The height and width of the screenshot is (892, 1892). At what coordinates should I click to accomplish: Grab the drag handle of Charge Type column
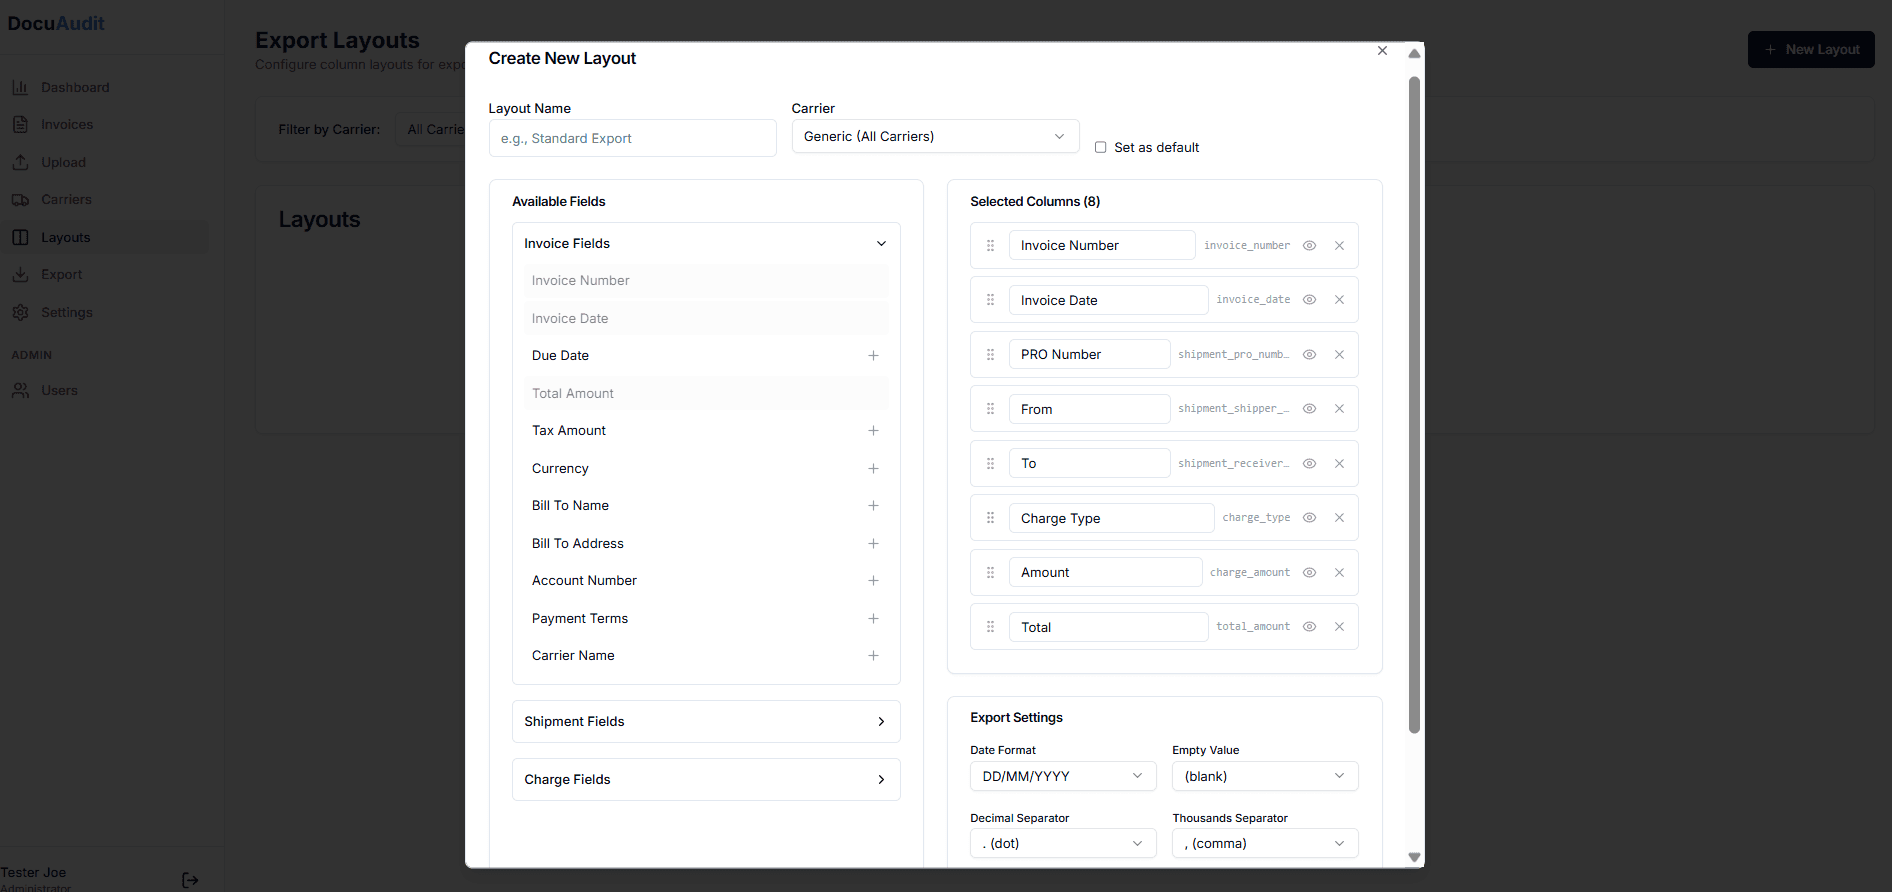991,518
